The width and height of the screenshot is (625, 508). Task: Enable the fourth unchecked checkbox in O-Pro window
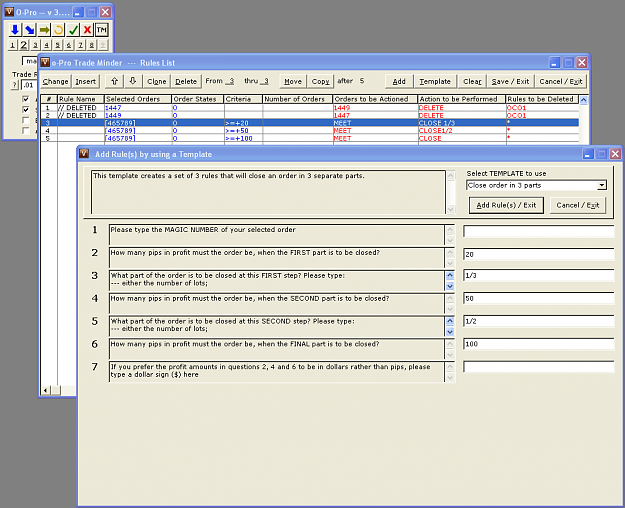[x=26, y=130]
